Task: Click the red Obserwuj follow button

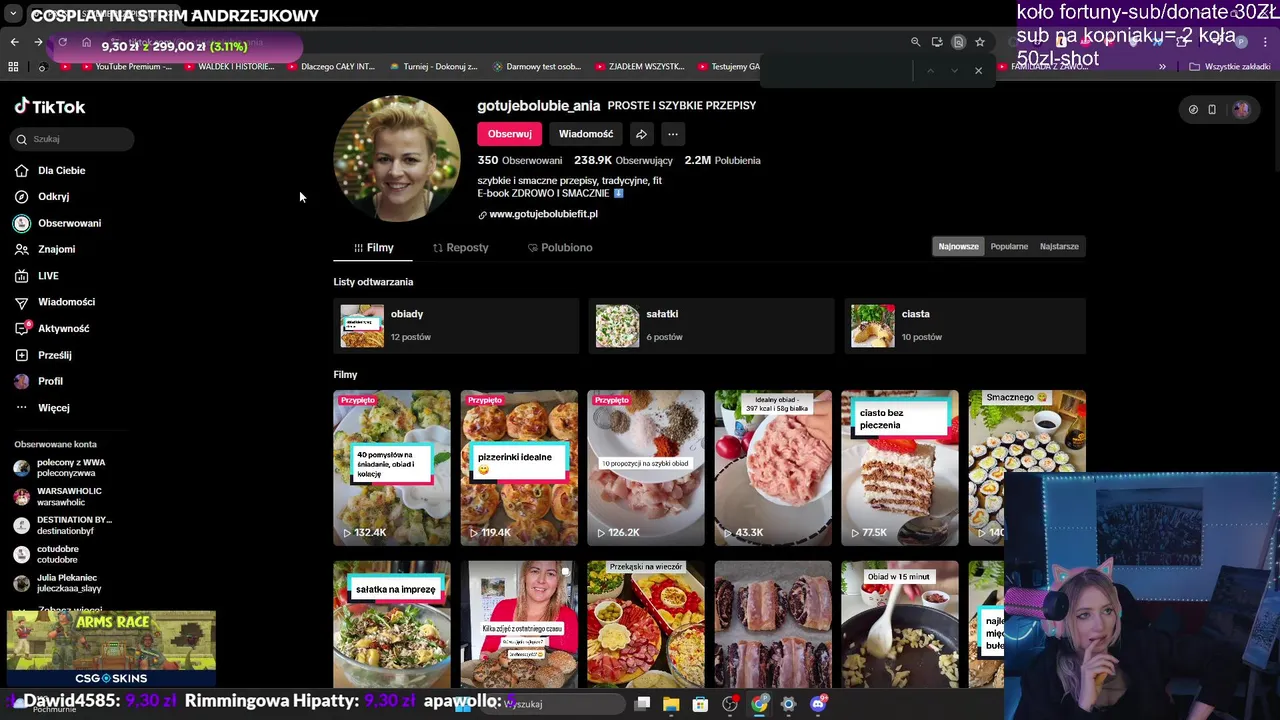Action: click(x=510, y=134)
